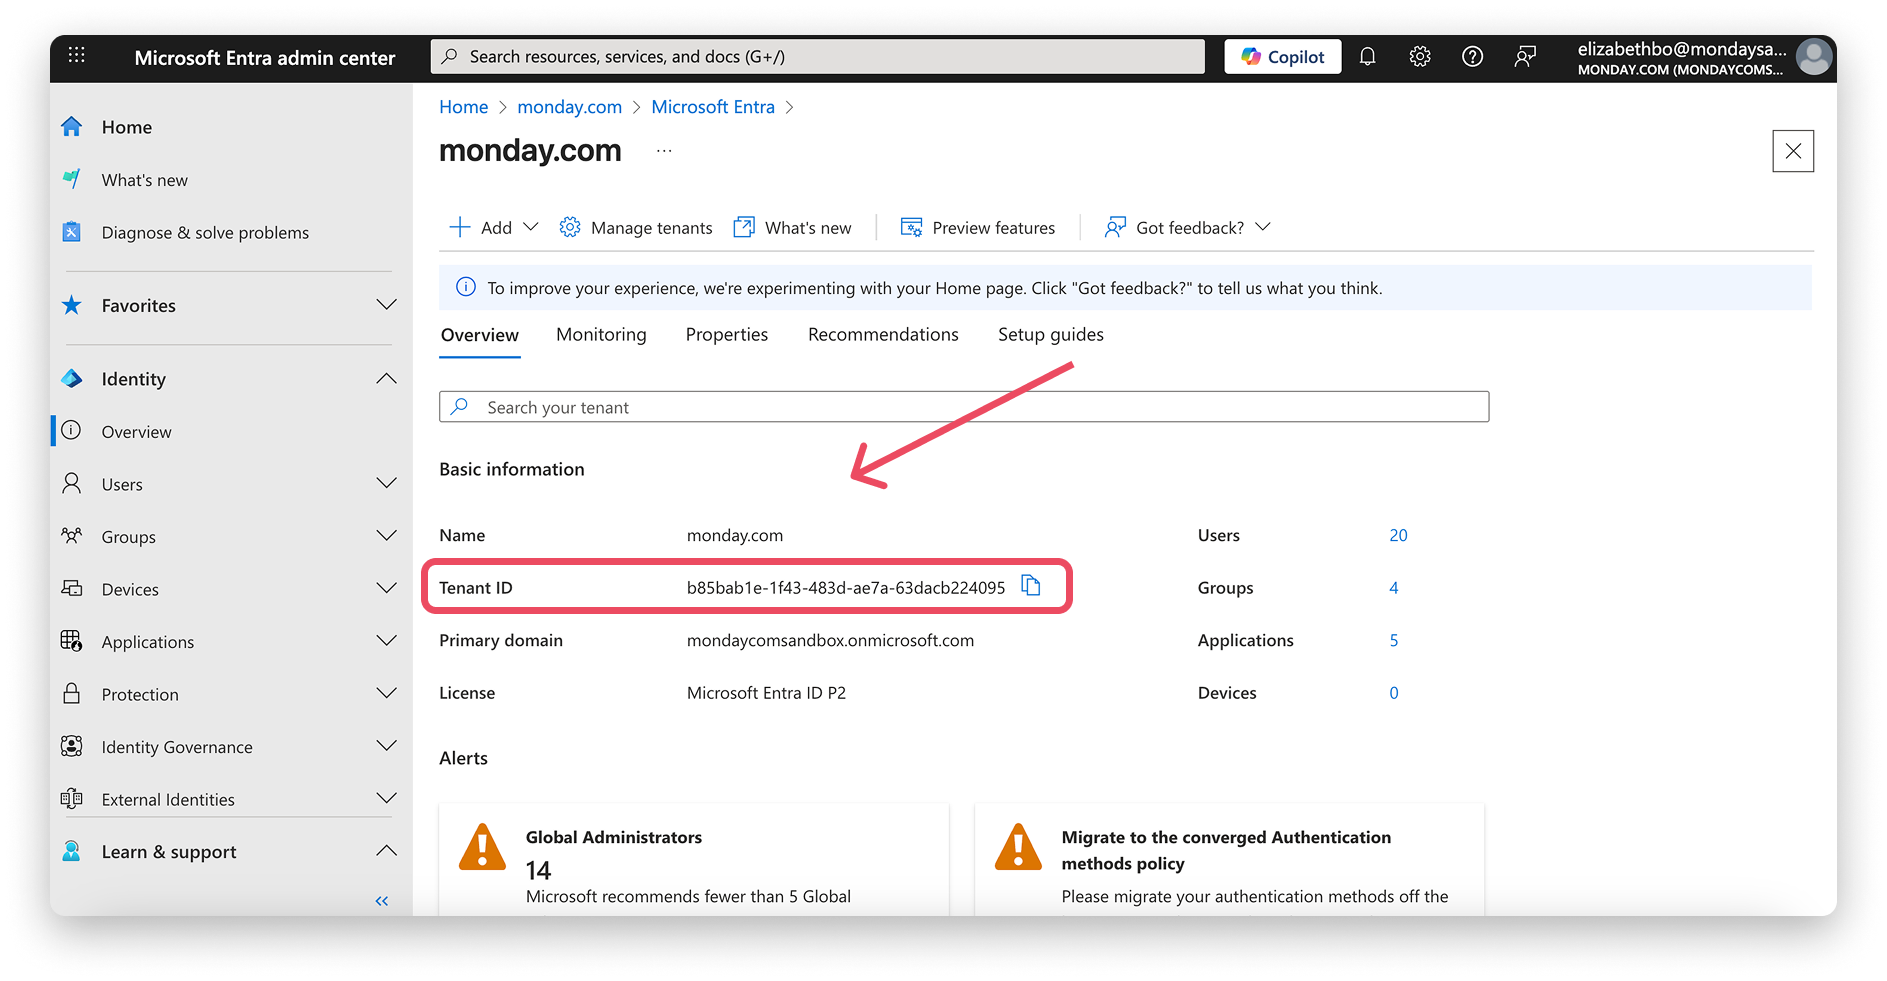This screenshot has width=1887, height=981.
Task: Expand the Protection menu chevron
Action: (x=387, y=694)
